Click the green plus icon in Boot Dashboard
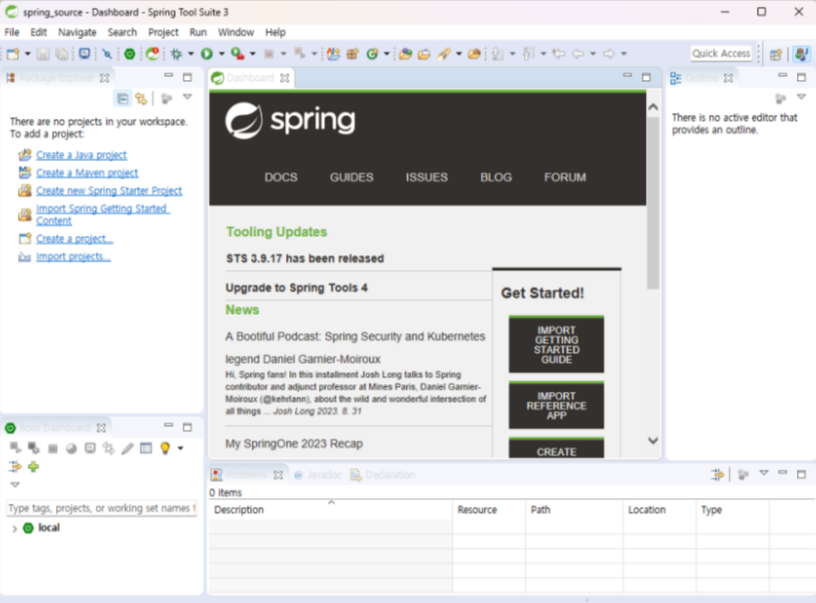This screenshot has height=603, width=816. pyautogui.click(x=34, y=467)
